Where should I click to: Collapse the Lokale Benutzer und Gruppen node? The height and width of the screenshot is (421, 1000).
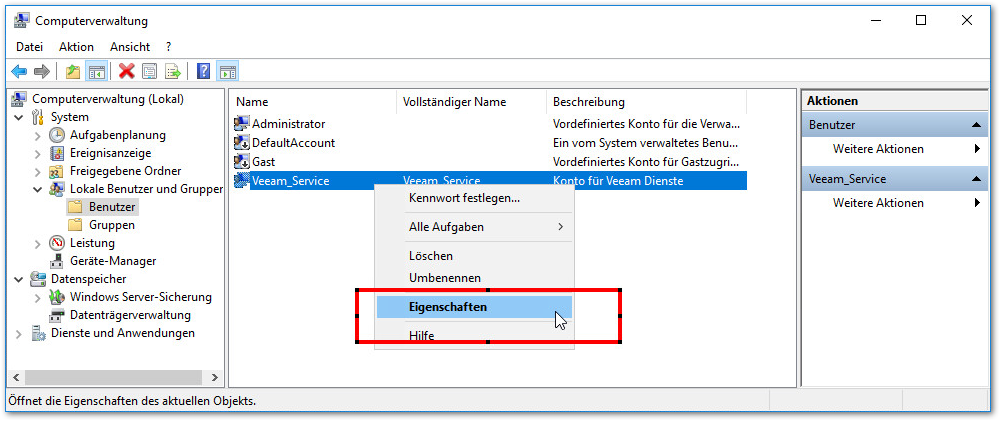(x=38, y=189)
